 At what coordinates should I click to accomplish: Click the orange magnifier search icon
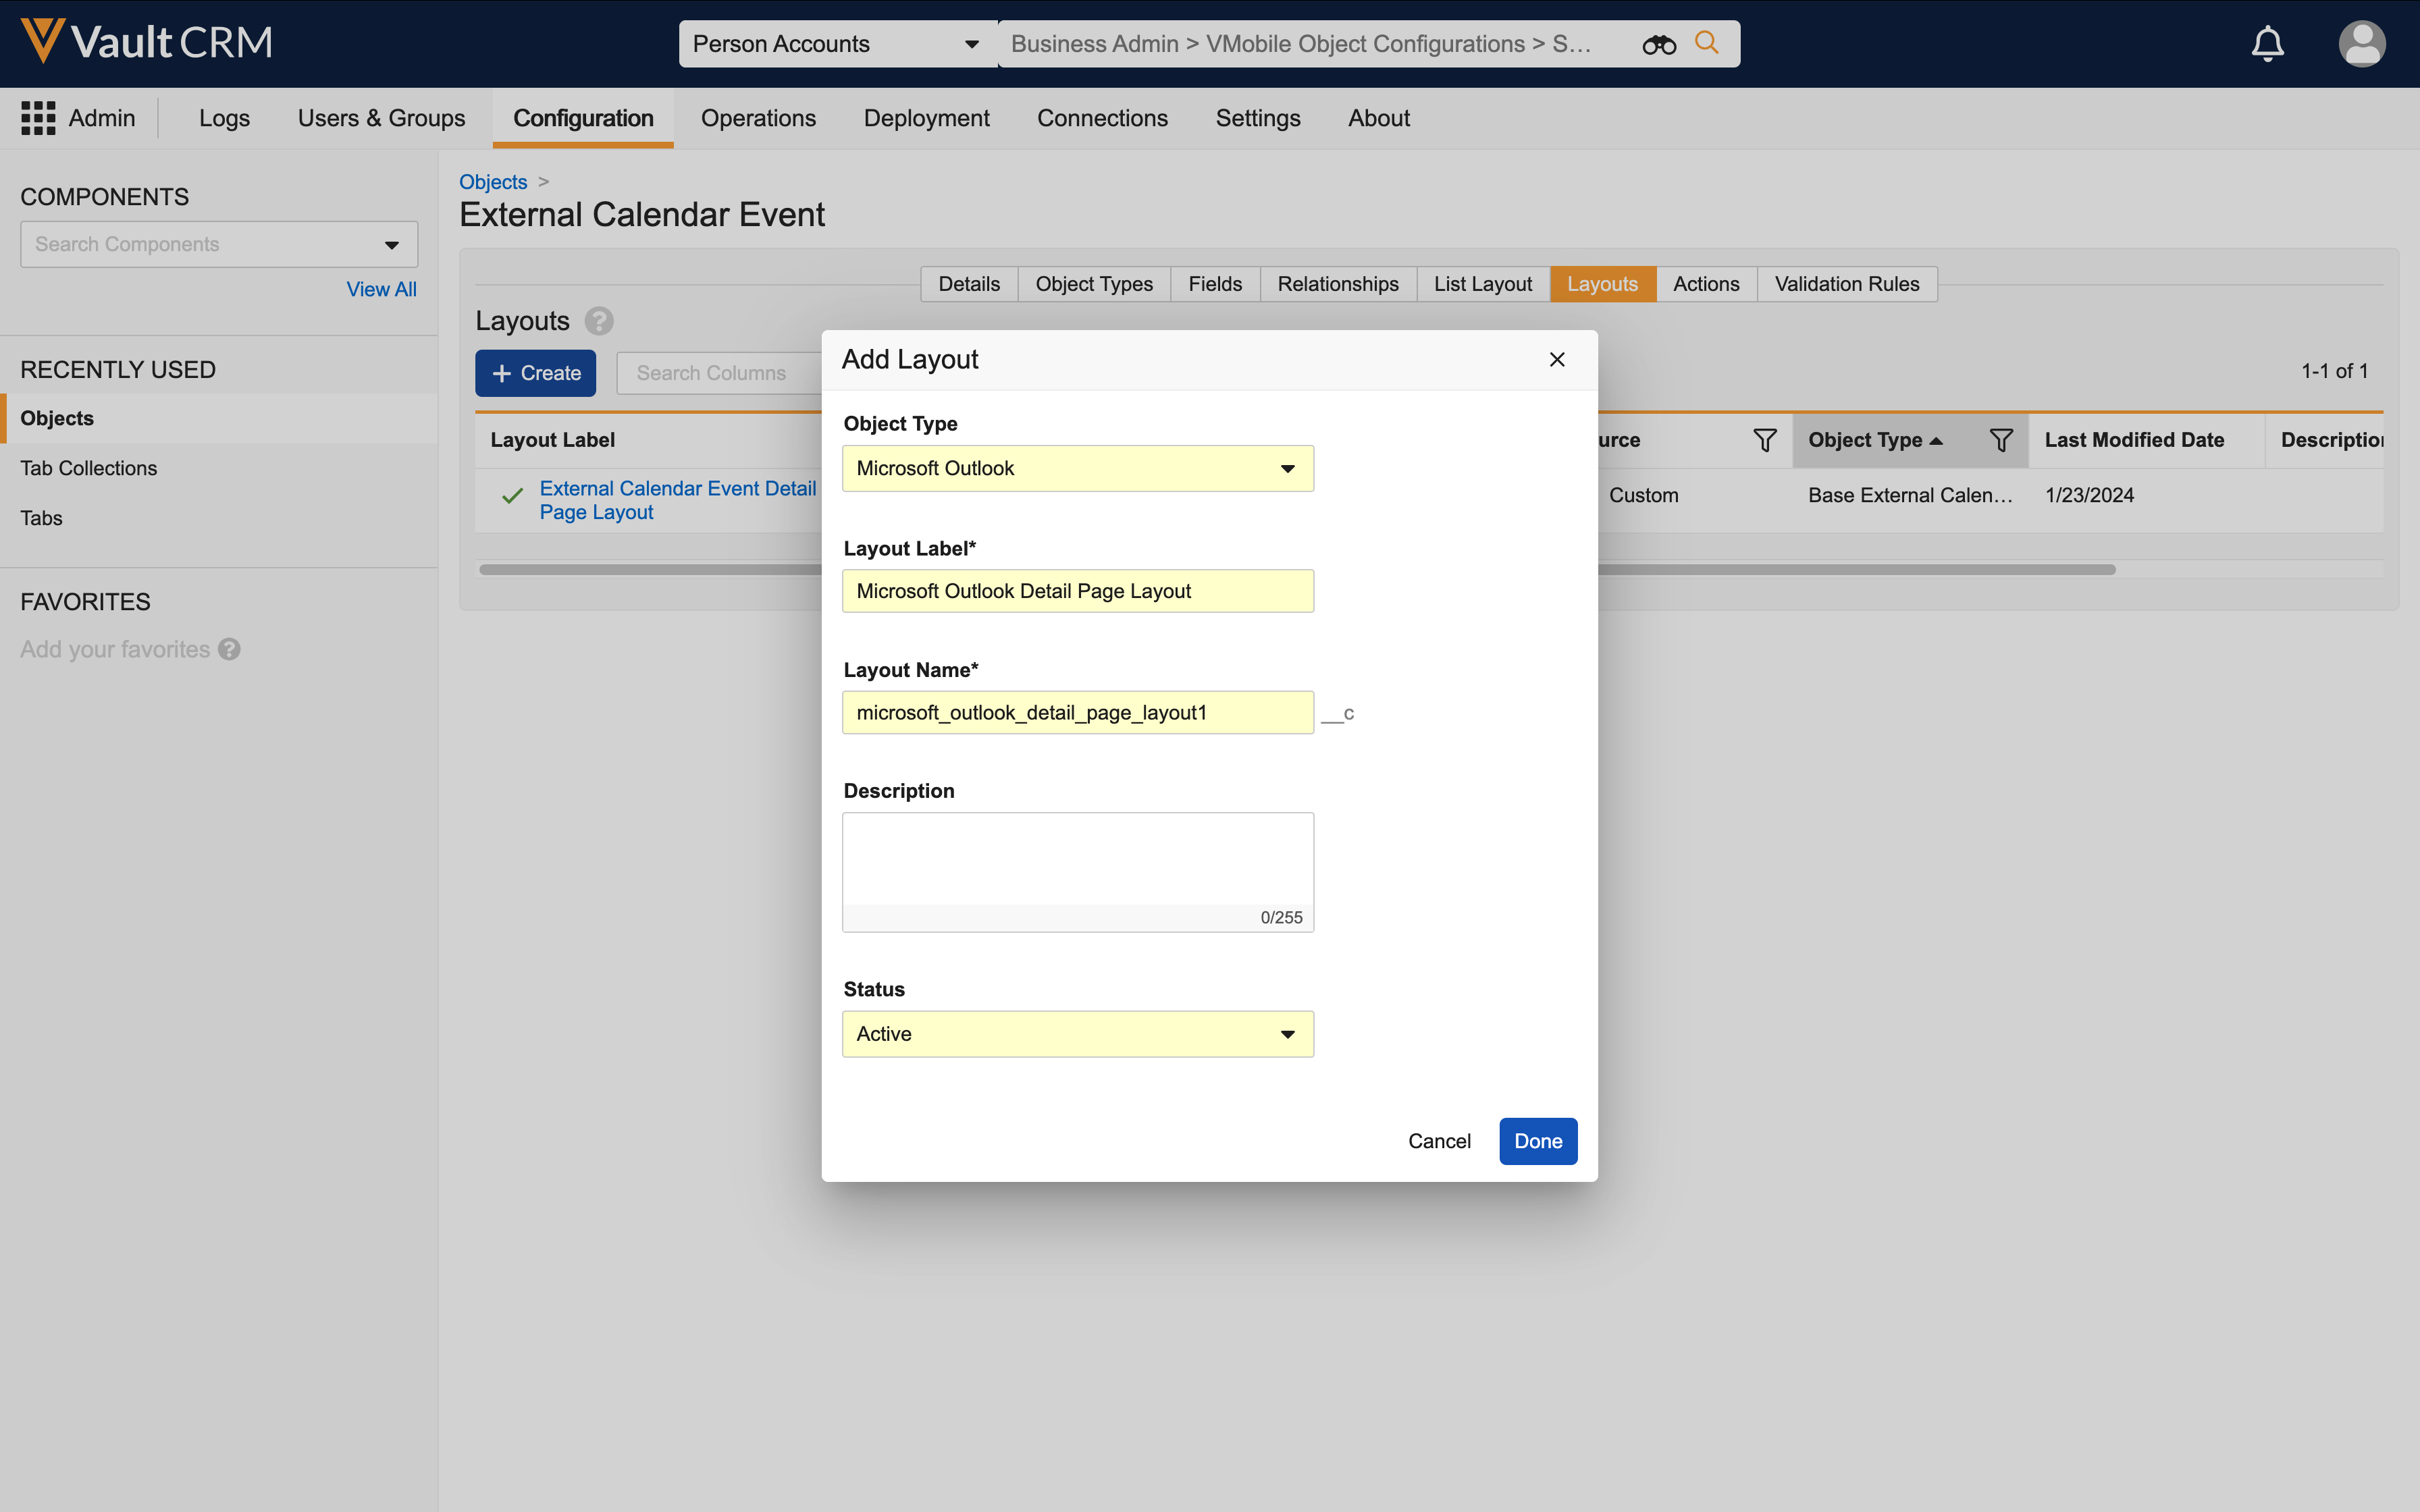(1707, 43)
